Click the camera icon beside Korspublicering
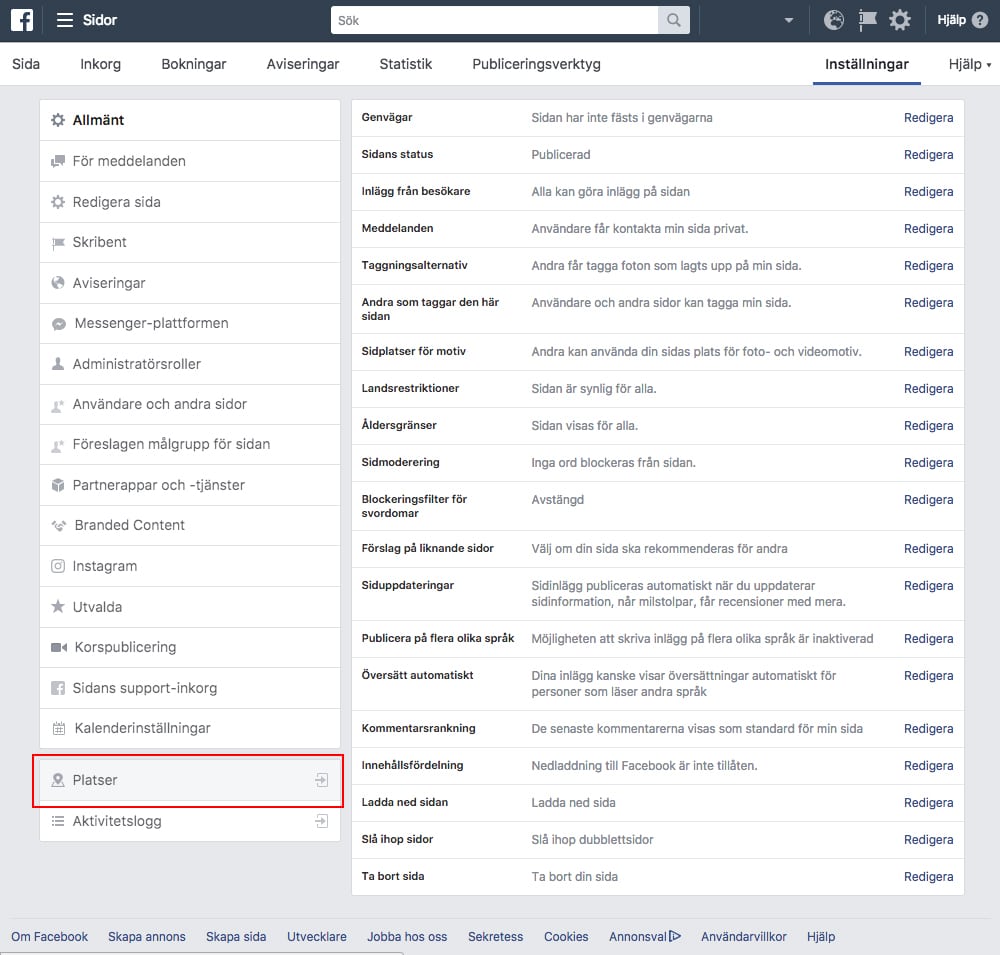The image size is (1000, 955). click(x=59, y=647)
